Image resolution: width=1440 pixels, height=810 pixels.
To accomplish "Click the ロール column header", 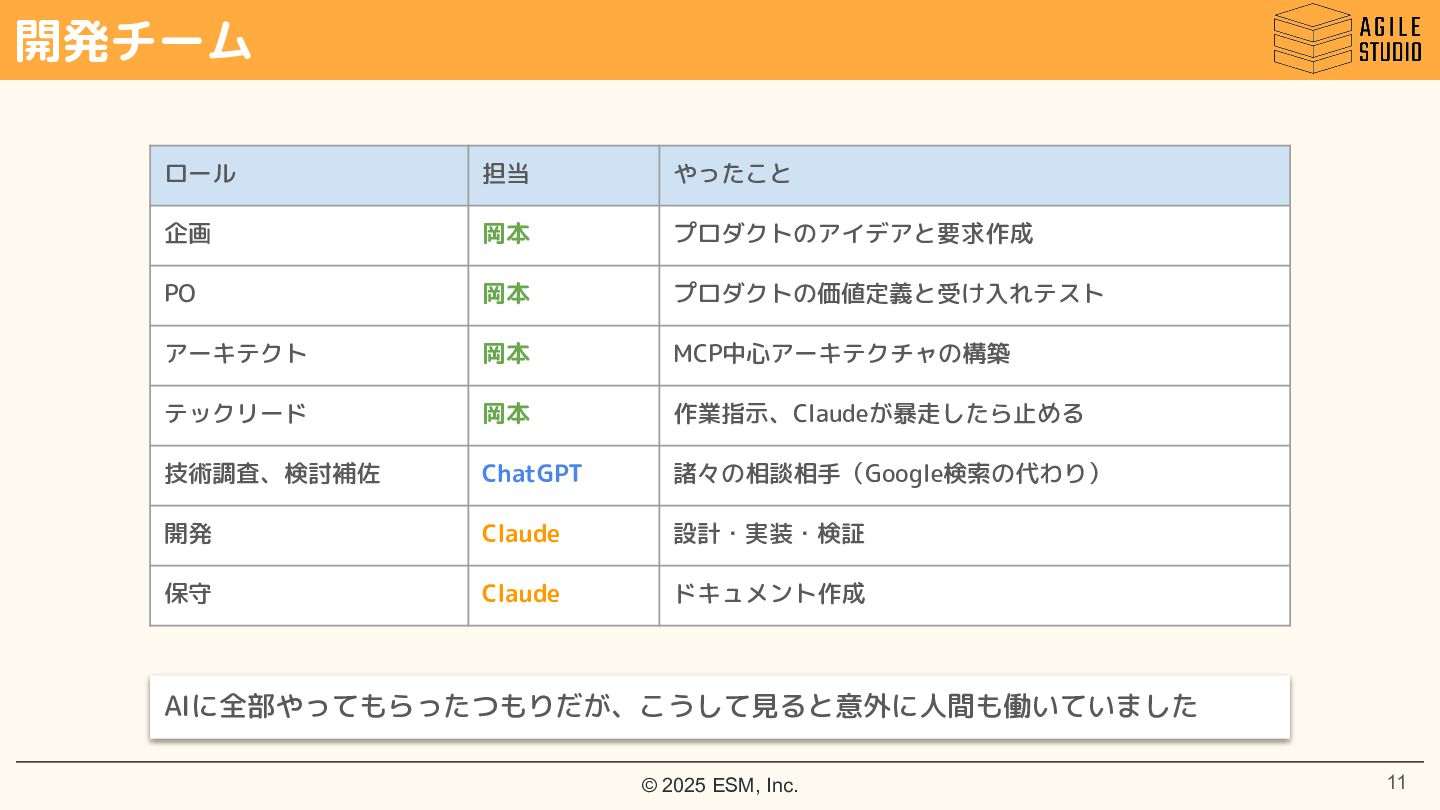I will pyautogui.click(x=200, y=174).
